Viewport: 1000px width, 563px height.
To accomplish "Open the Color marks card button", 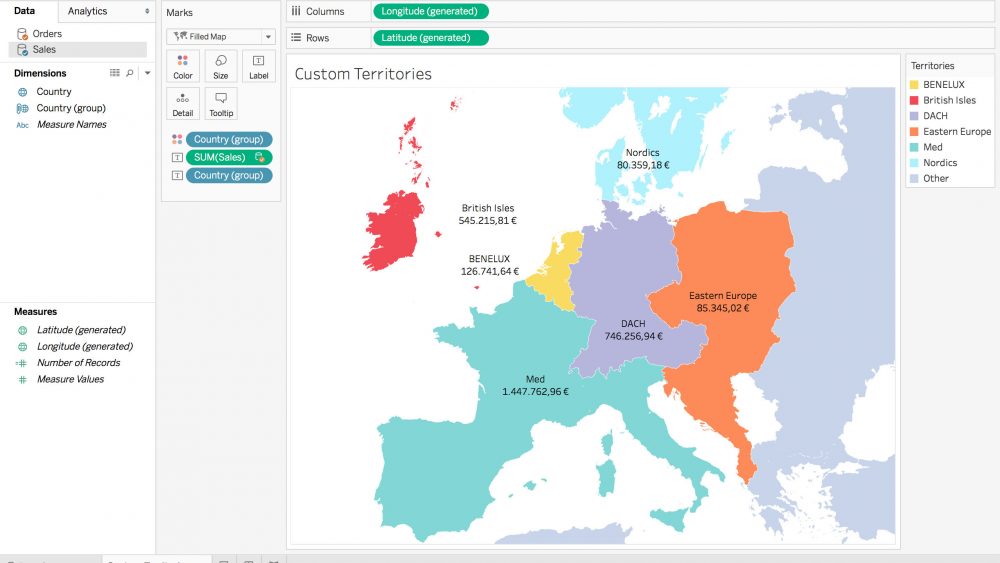I will pos(183,66).
